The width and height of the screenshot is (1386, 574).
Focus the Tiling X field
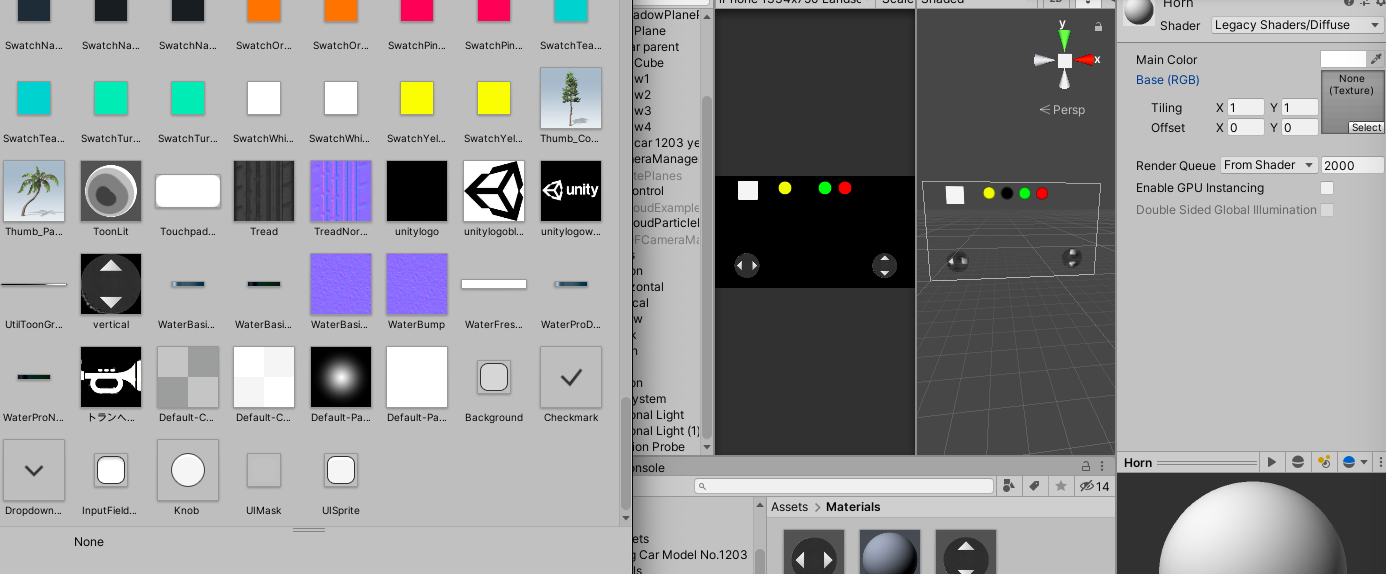point(1246,108)
